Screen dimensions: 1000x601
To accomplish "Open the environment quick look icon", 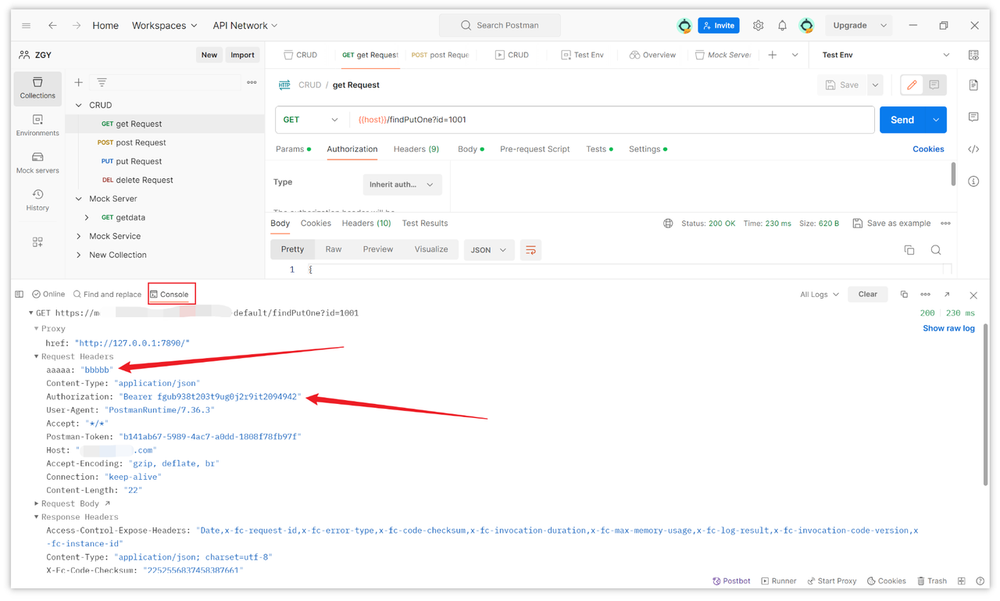I will [x=973, y=55].
